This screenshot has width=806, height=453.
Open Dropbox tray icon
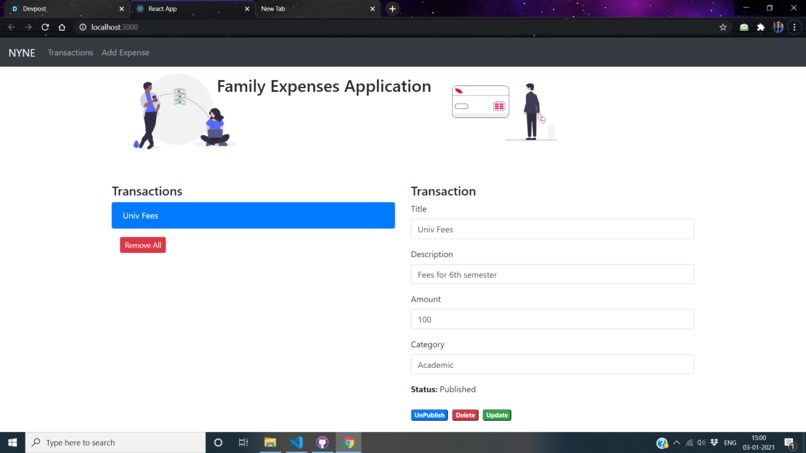(x=714, y=442)
